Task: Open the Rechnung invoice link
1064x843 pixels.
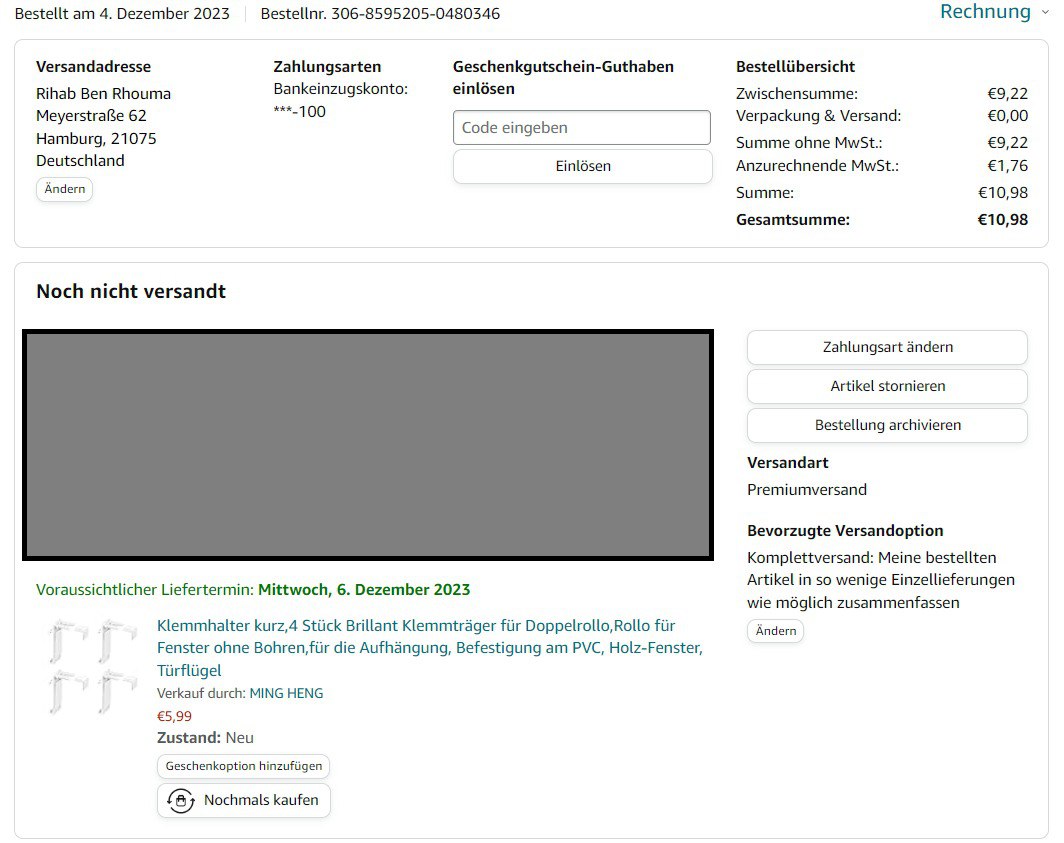Action: [x=984, y=12]
